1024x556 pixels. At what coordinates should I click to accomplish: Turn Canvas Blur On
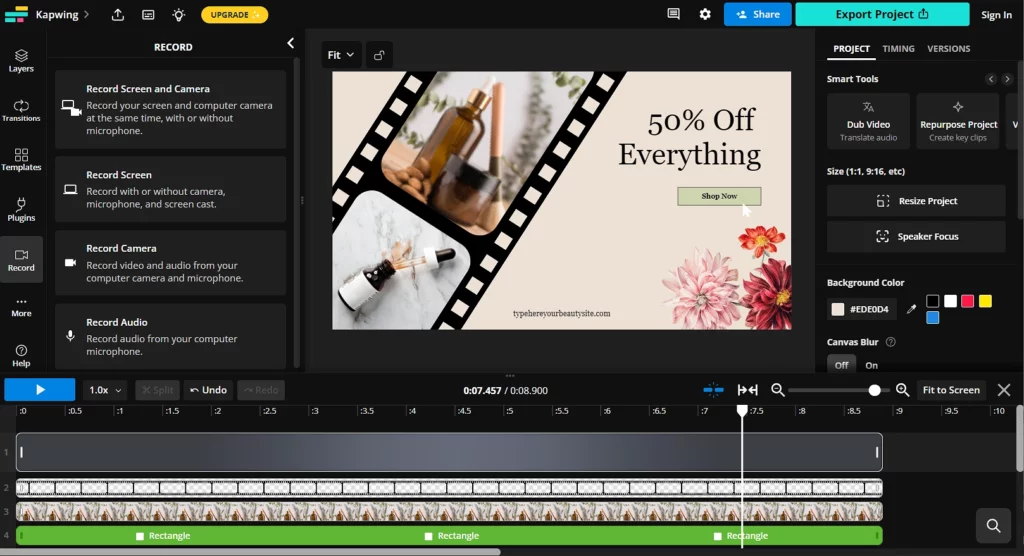(x=871, y=365)
